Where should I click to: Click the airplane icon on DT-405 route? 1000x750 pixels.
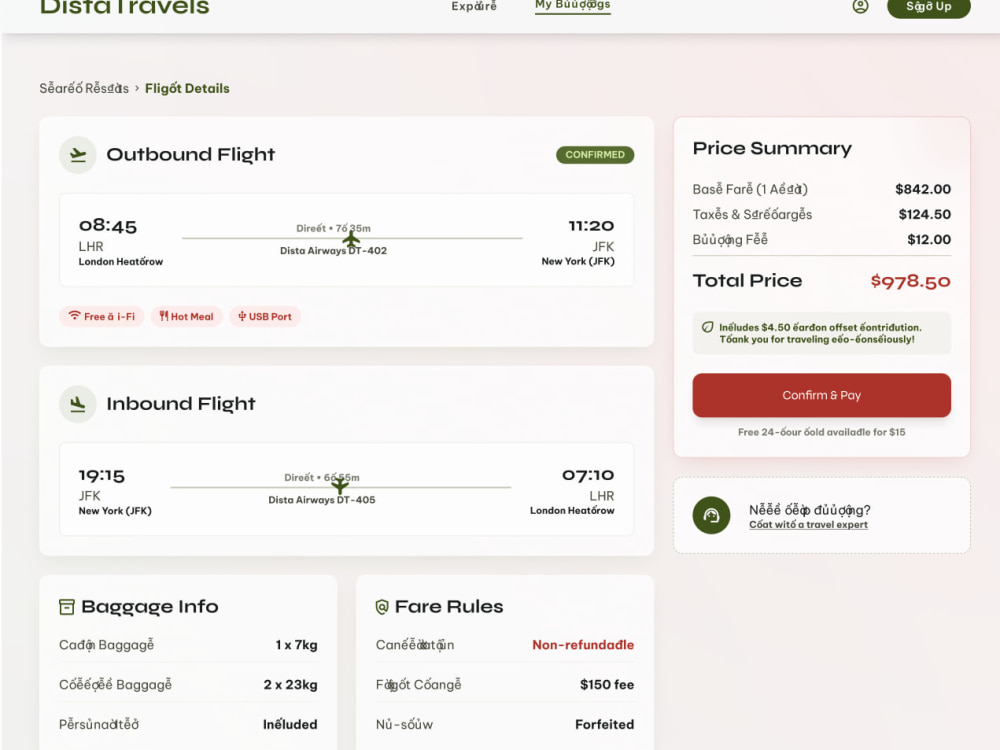pos(340,486)
